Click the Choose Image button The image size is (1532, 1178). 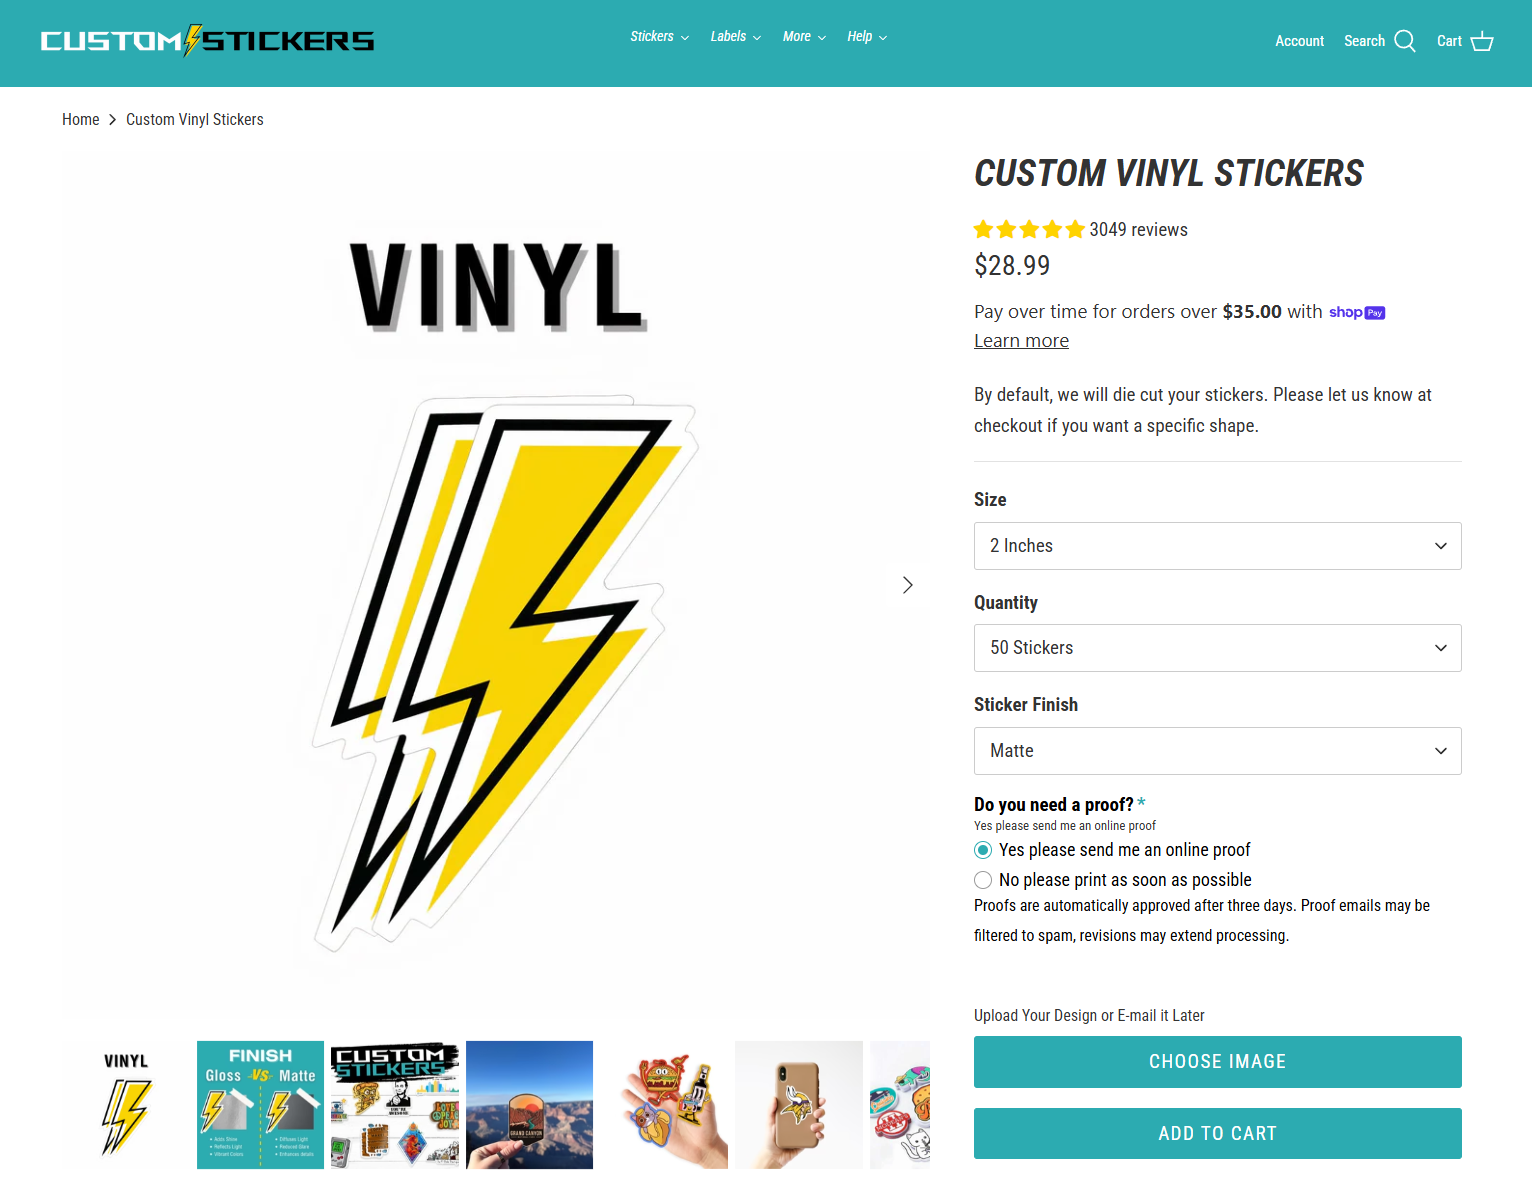pyautogui.click(x=1217, y=1062)
